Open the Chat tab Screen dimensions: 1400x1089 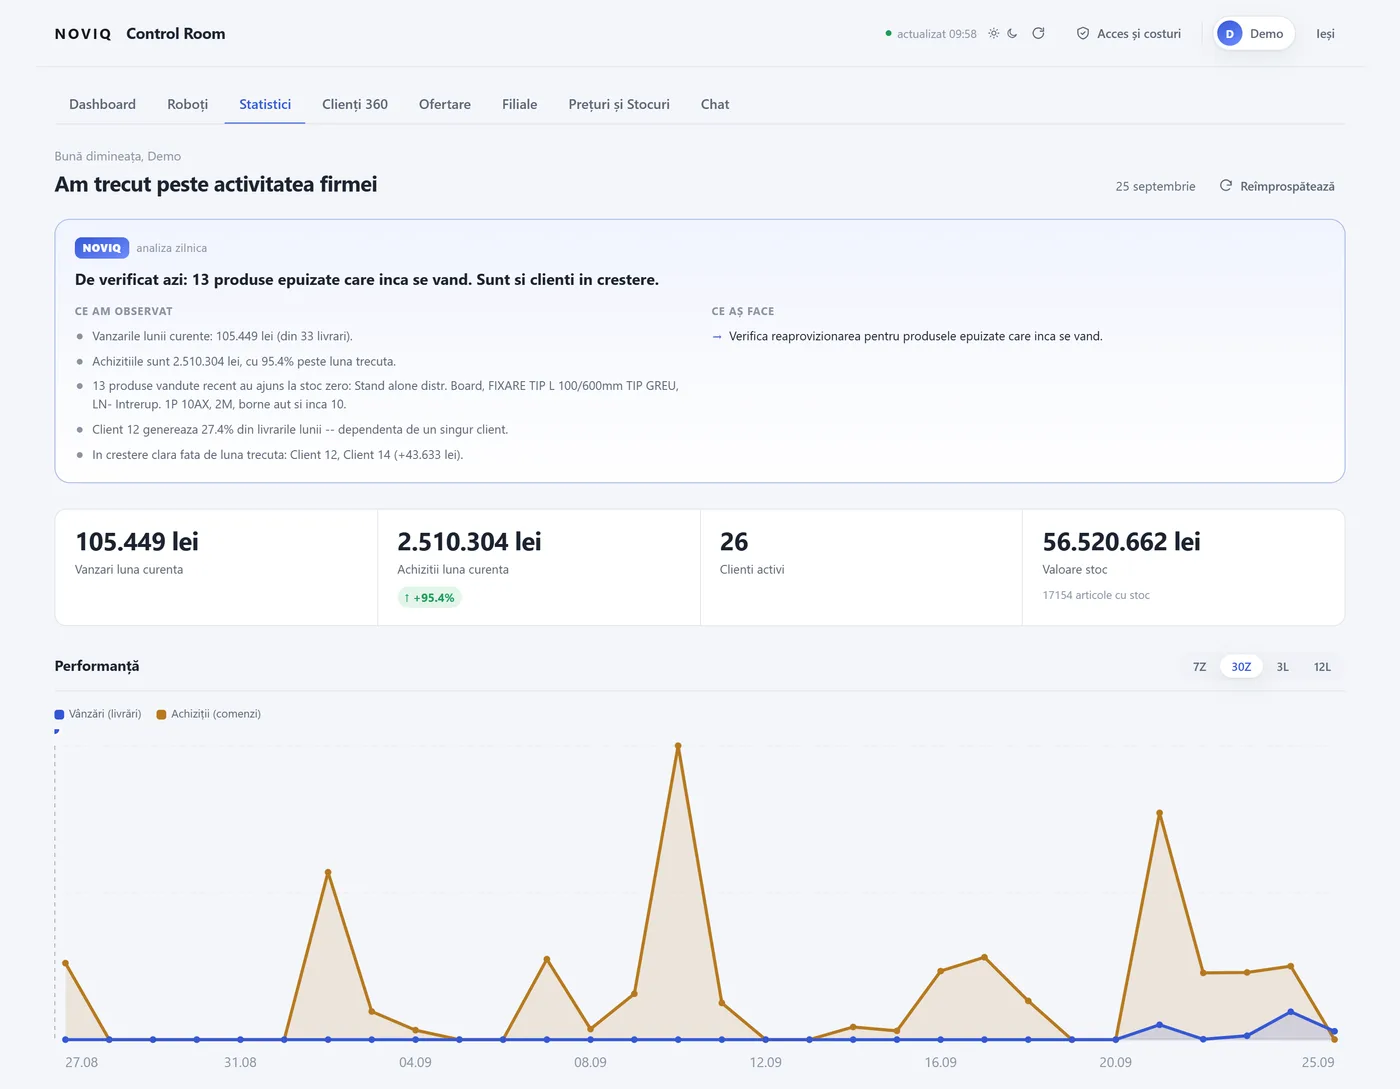pyautogui.click(x=715, y=104)
